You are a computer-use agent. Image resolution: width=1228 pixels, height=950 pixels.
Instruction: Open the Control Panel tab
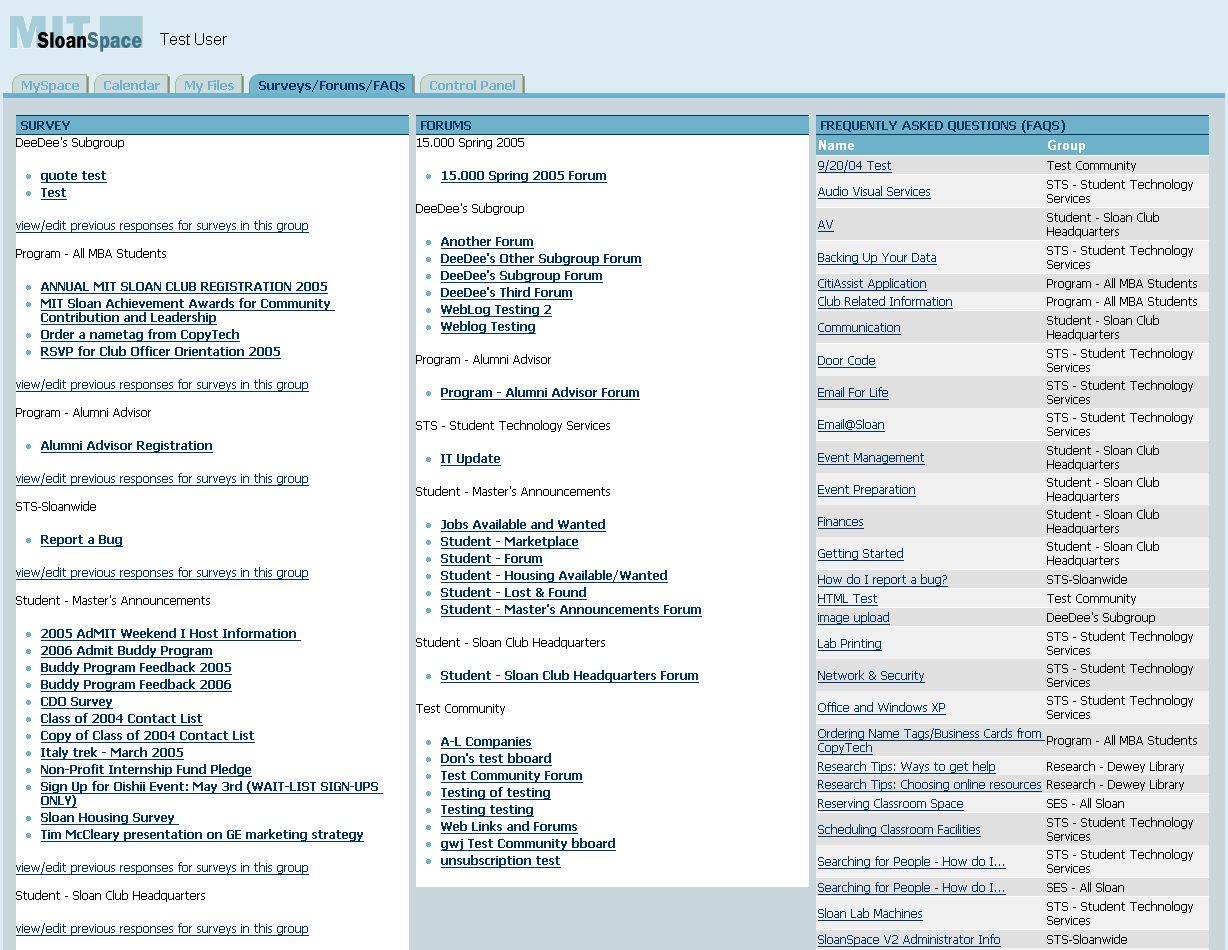point(472,86)
